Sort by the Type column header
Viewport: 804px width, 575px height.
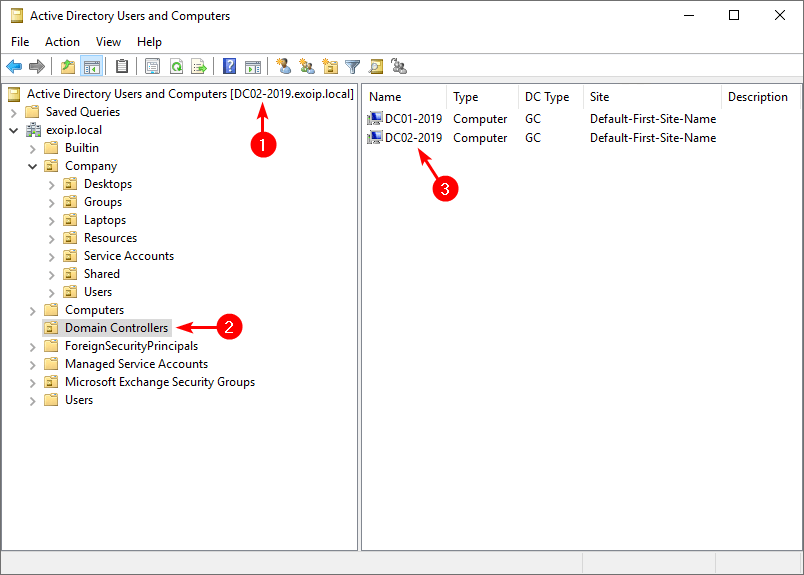point(483,97)
